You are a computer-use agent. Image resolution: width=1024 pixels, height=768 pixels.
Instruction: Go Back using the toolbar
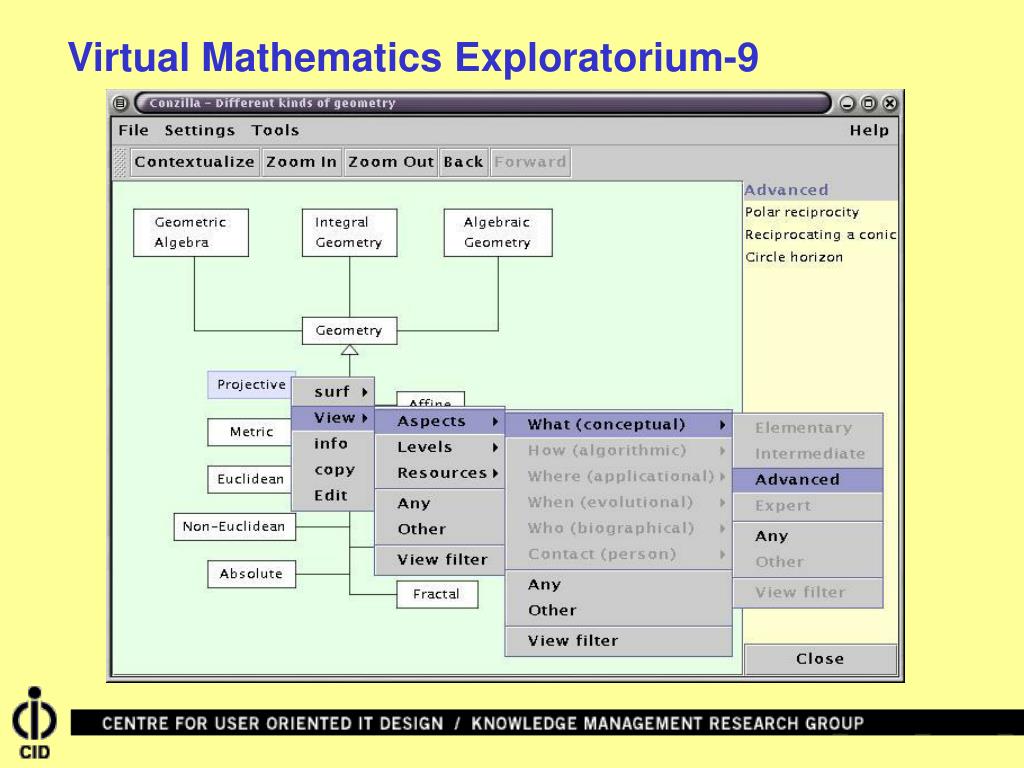pos(463,162)
